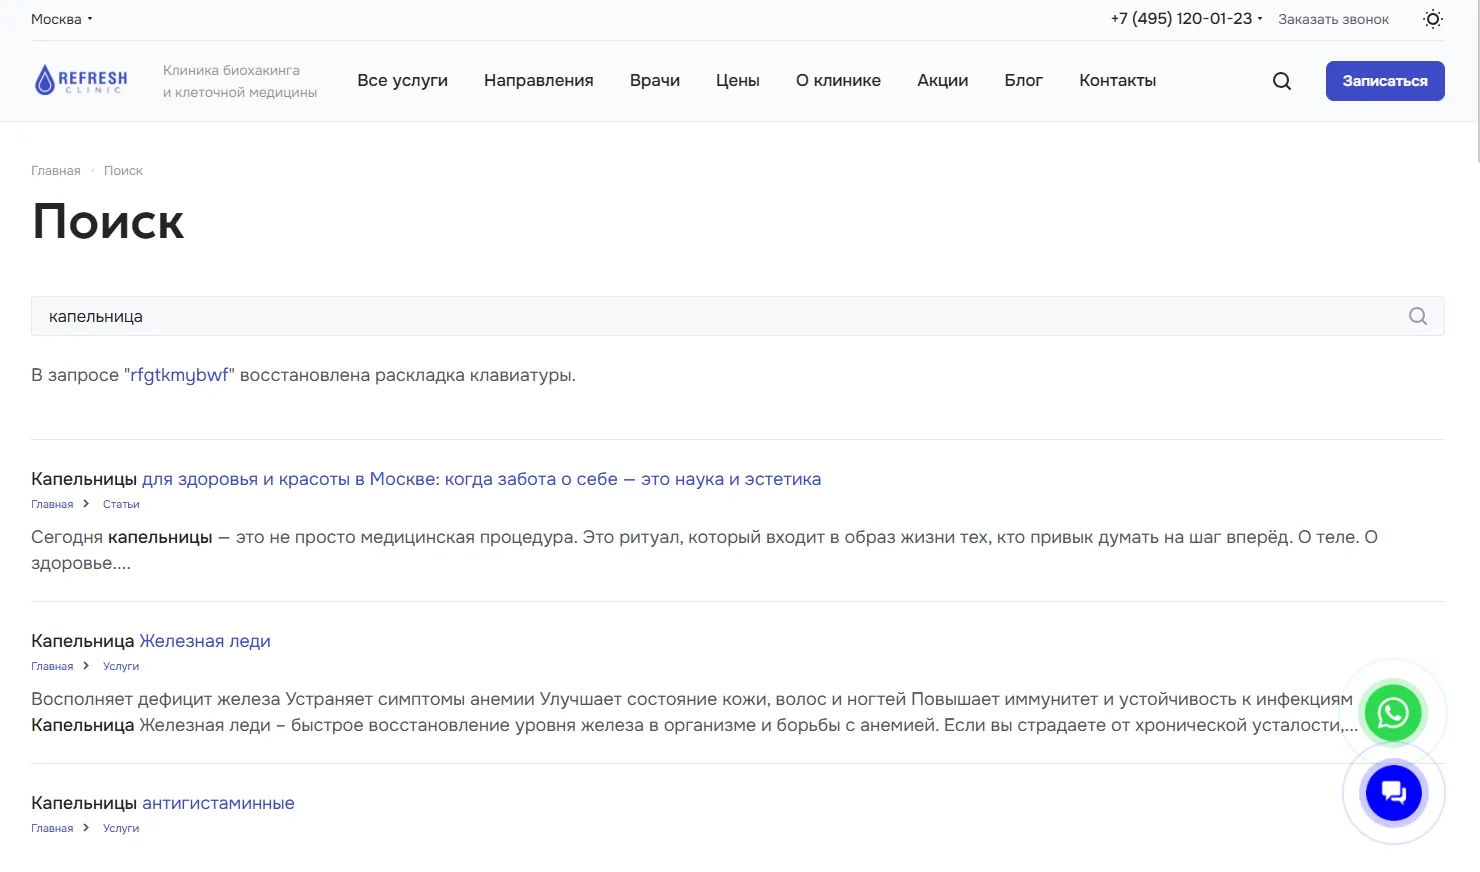Submit search with the field's magnifier icon

(1417, 316)
